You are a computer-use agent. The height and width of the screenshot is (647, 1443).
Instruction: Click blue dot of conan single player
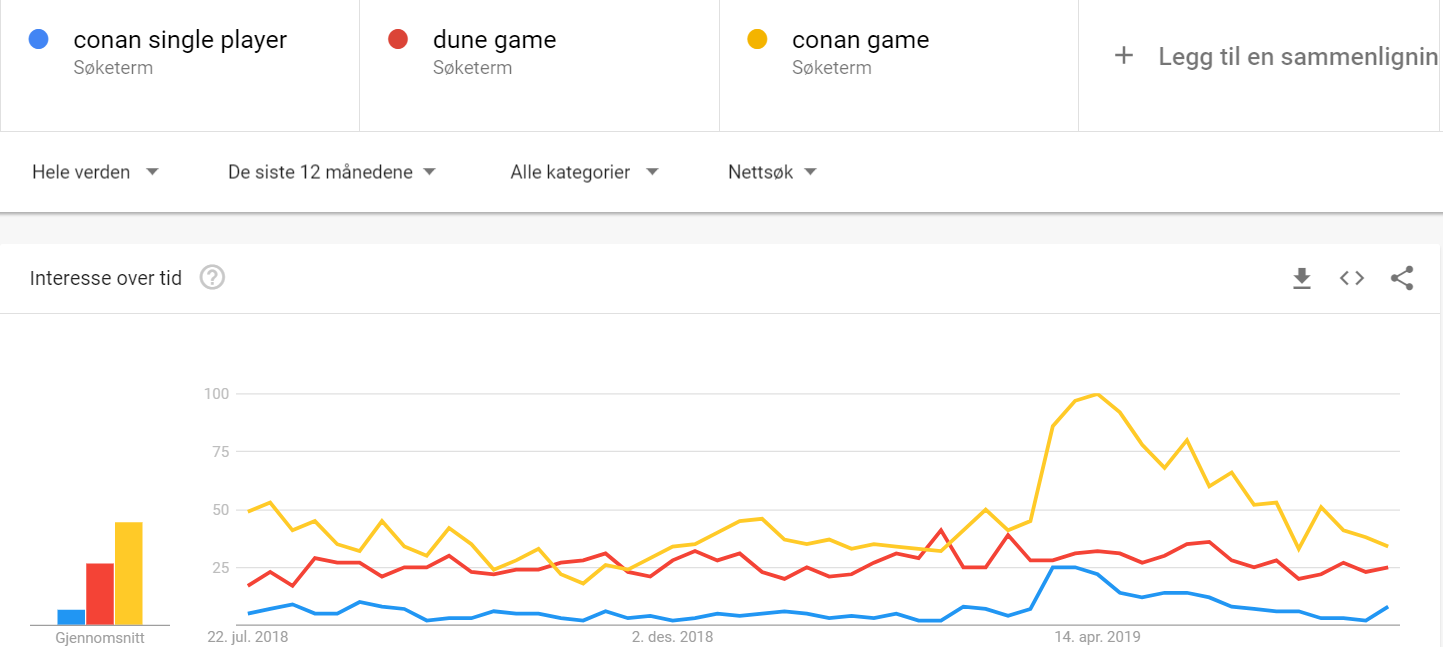(39, 40)
